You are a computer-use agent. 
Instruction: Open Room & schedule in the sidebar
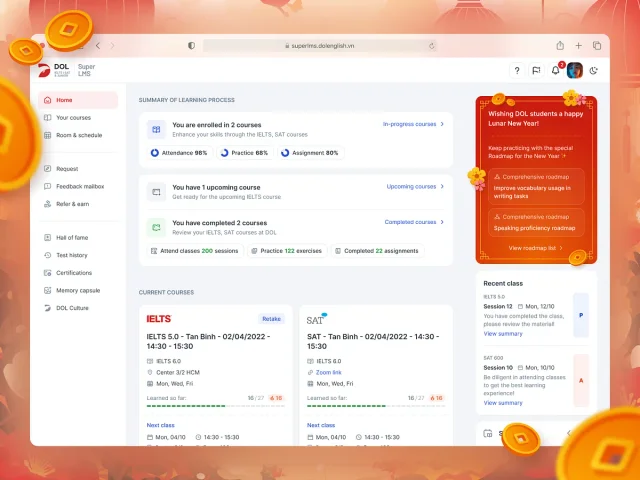point(78,135)
